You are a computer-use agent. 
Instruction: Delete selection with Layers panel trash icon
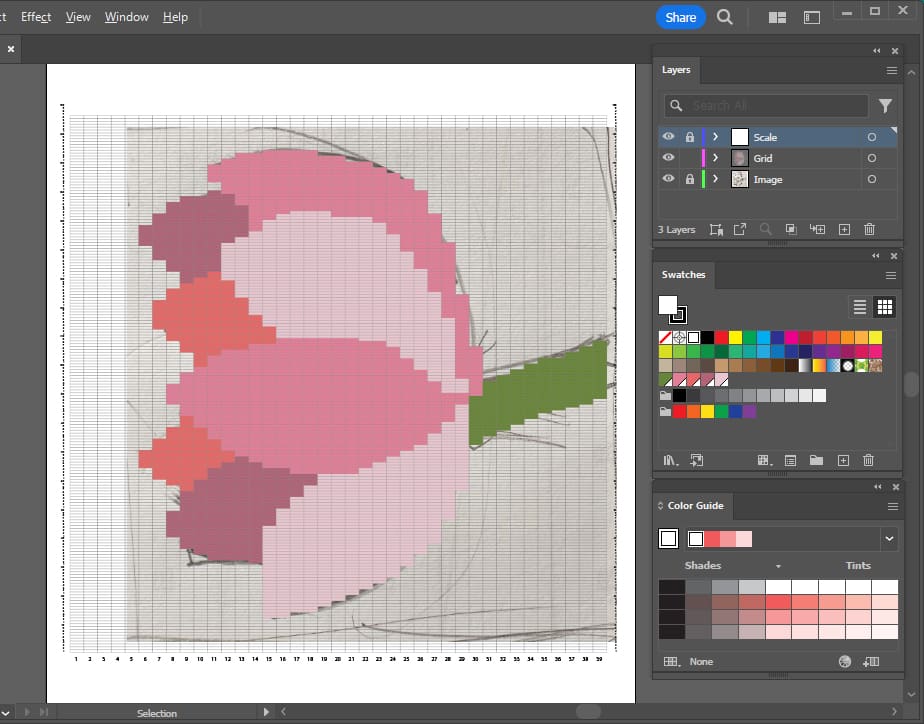(869, 229)
